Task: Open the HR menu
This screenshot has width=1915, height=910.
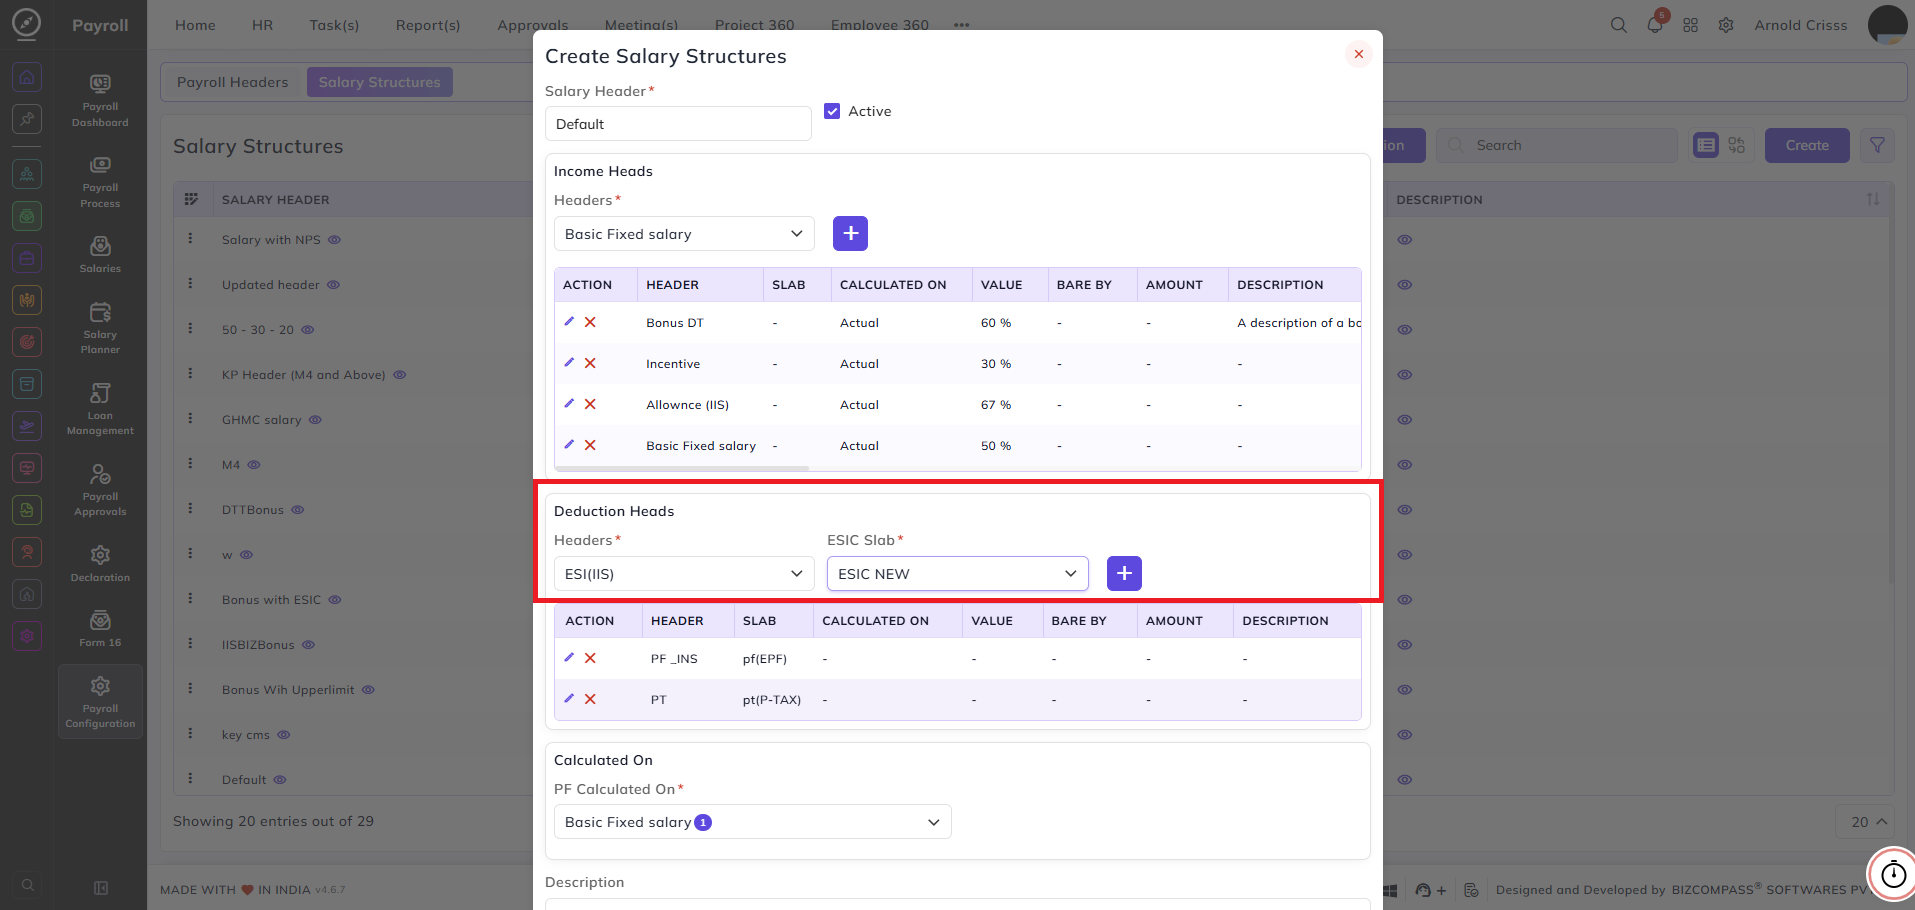Action: point(262,25)
